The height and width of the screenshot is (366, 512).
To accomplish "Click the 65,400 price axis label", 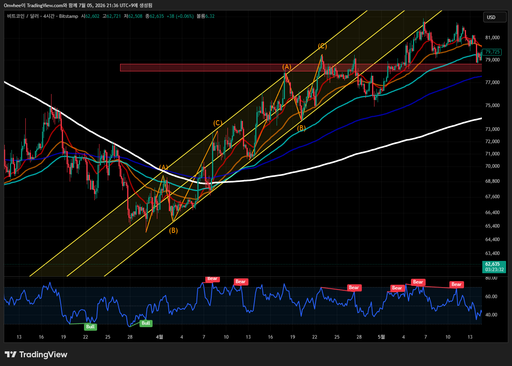I will coord(492,226).
